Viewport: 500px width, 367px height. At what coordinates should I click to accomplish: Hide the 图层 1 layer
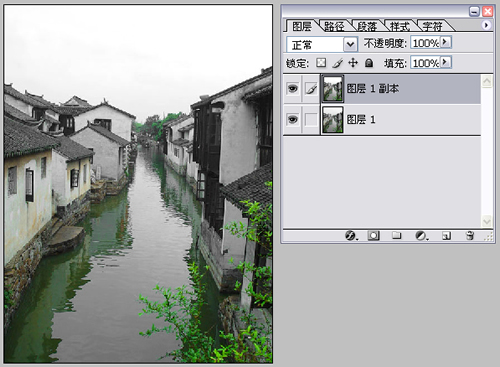[x=292, y=119]
